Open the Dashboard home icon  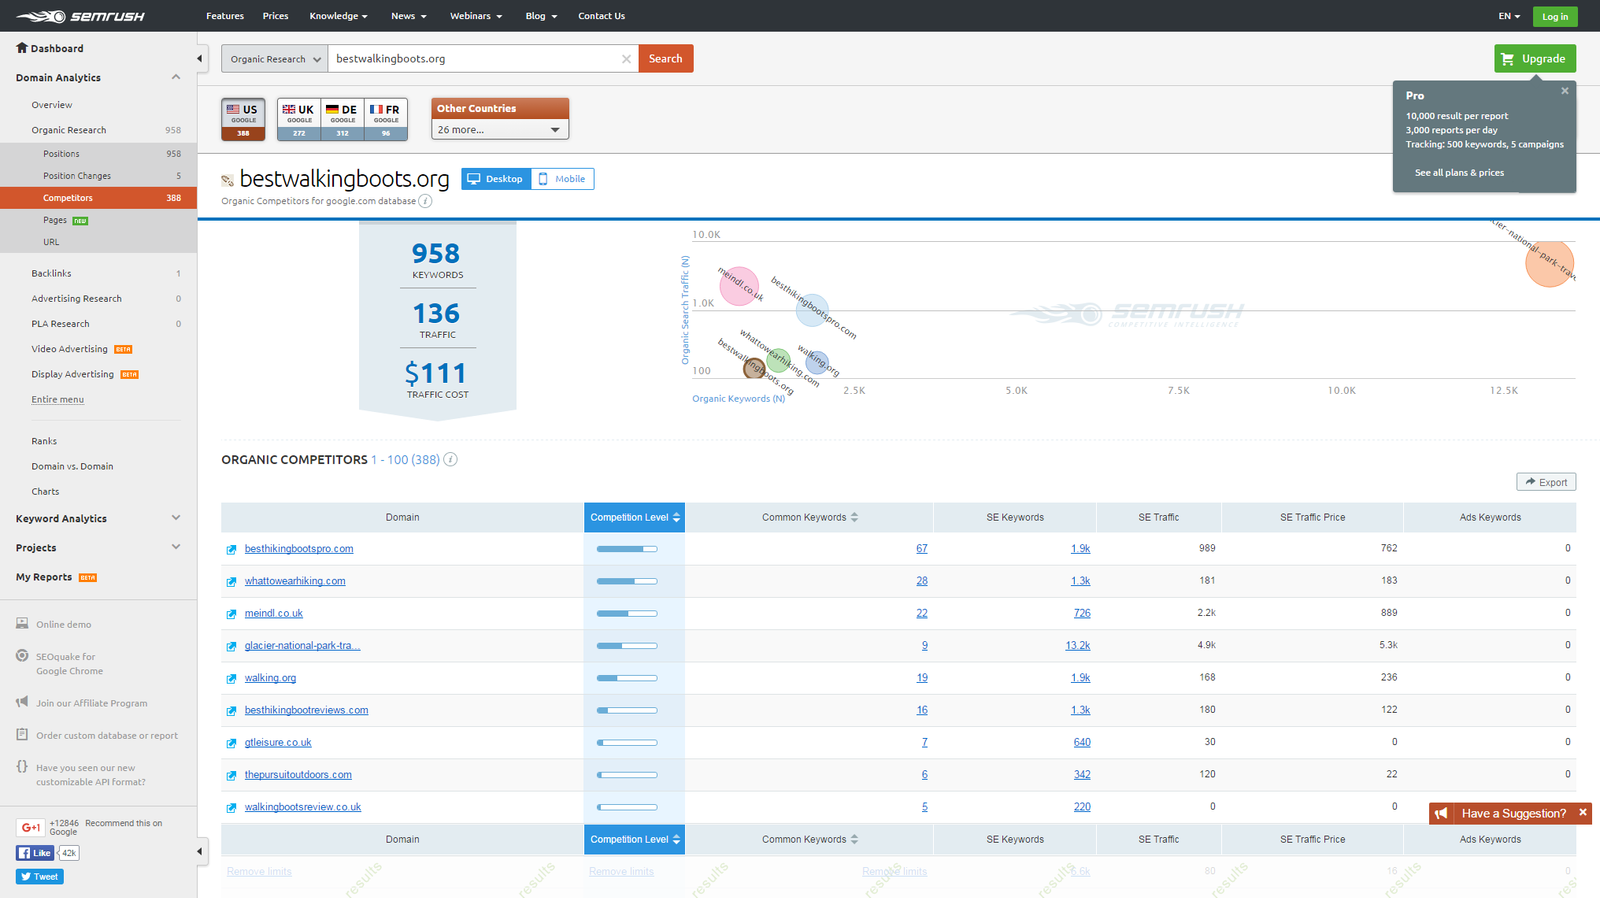(x=22, y=47)
